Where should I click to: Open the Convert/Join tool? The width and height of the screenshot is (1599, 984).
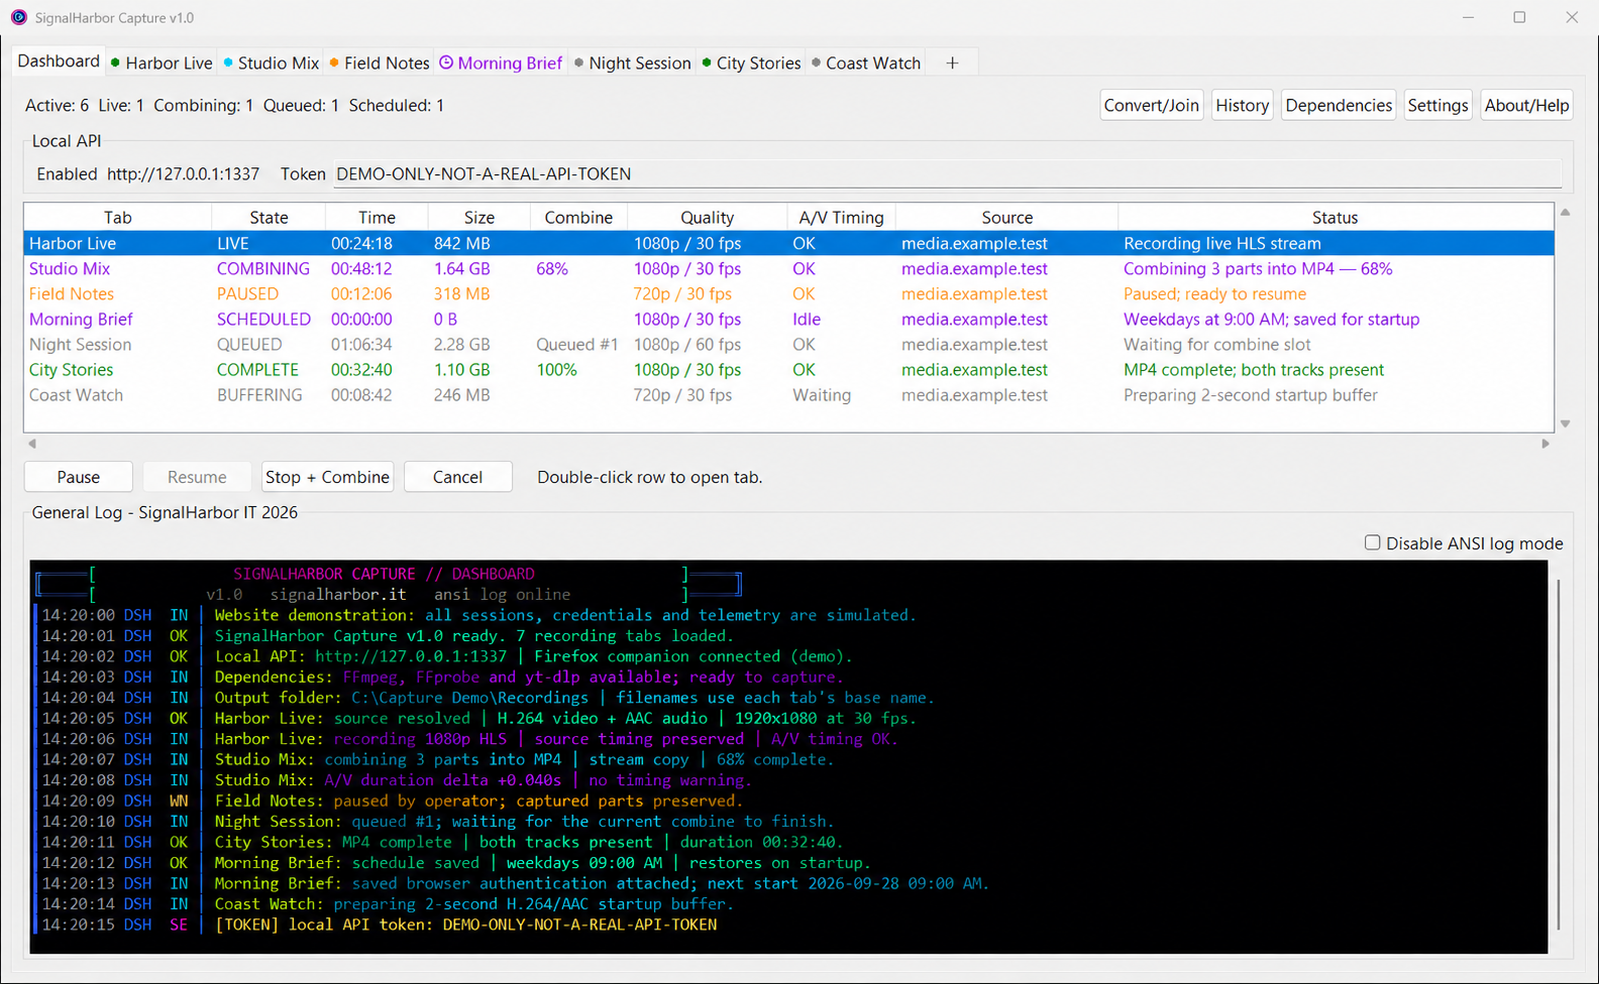tap(1151, 105)
